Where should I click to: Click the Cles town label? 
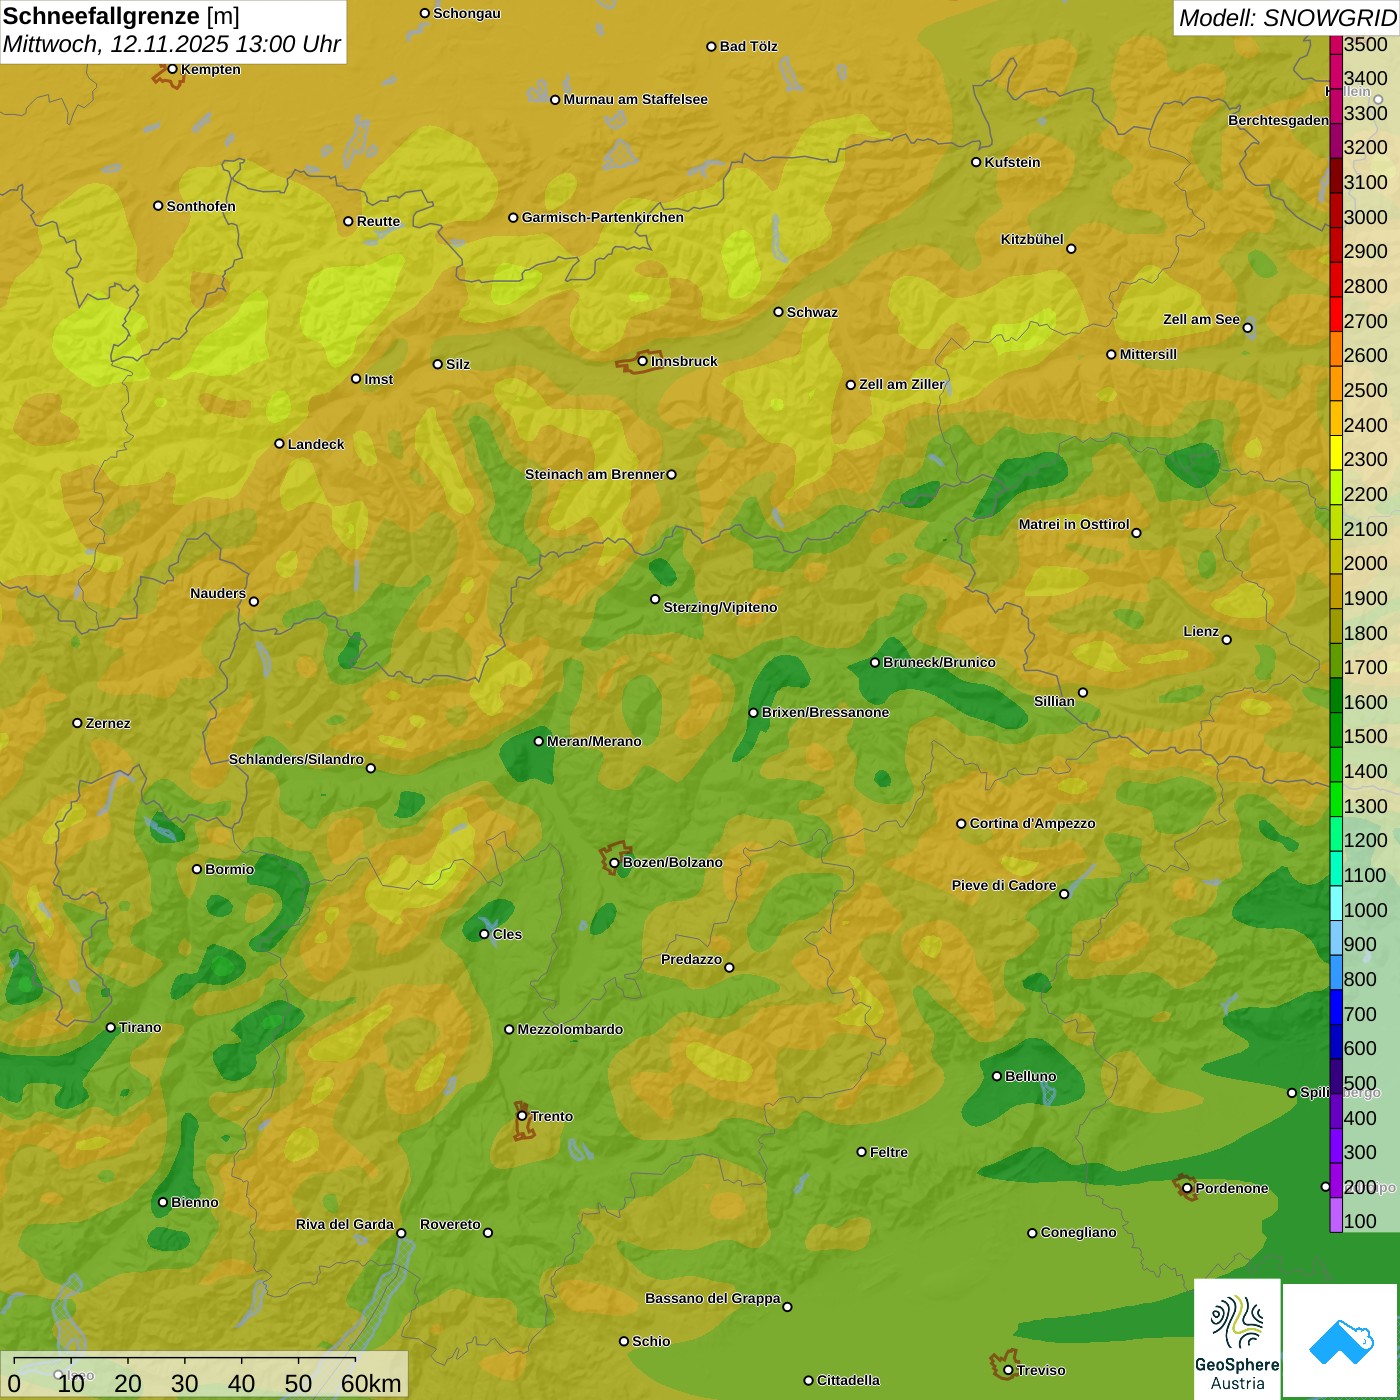(x=507, y=934)
